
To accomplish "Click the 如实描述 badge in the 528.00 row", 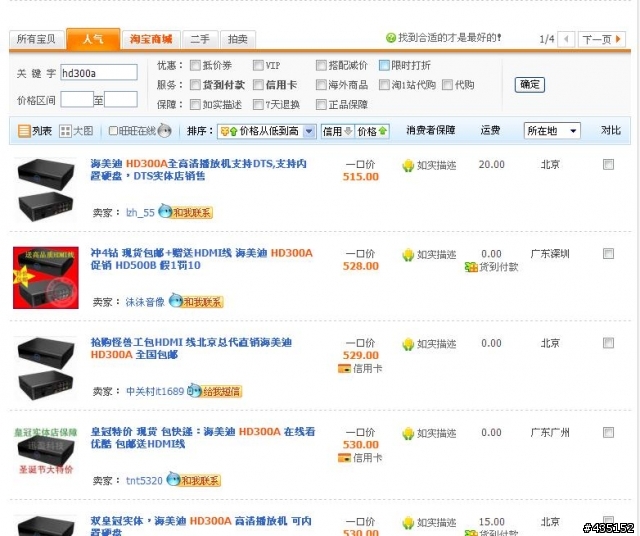I will (x=429, y=255).
